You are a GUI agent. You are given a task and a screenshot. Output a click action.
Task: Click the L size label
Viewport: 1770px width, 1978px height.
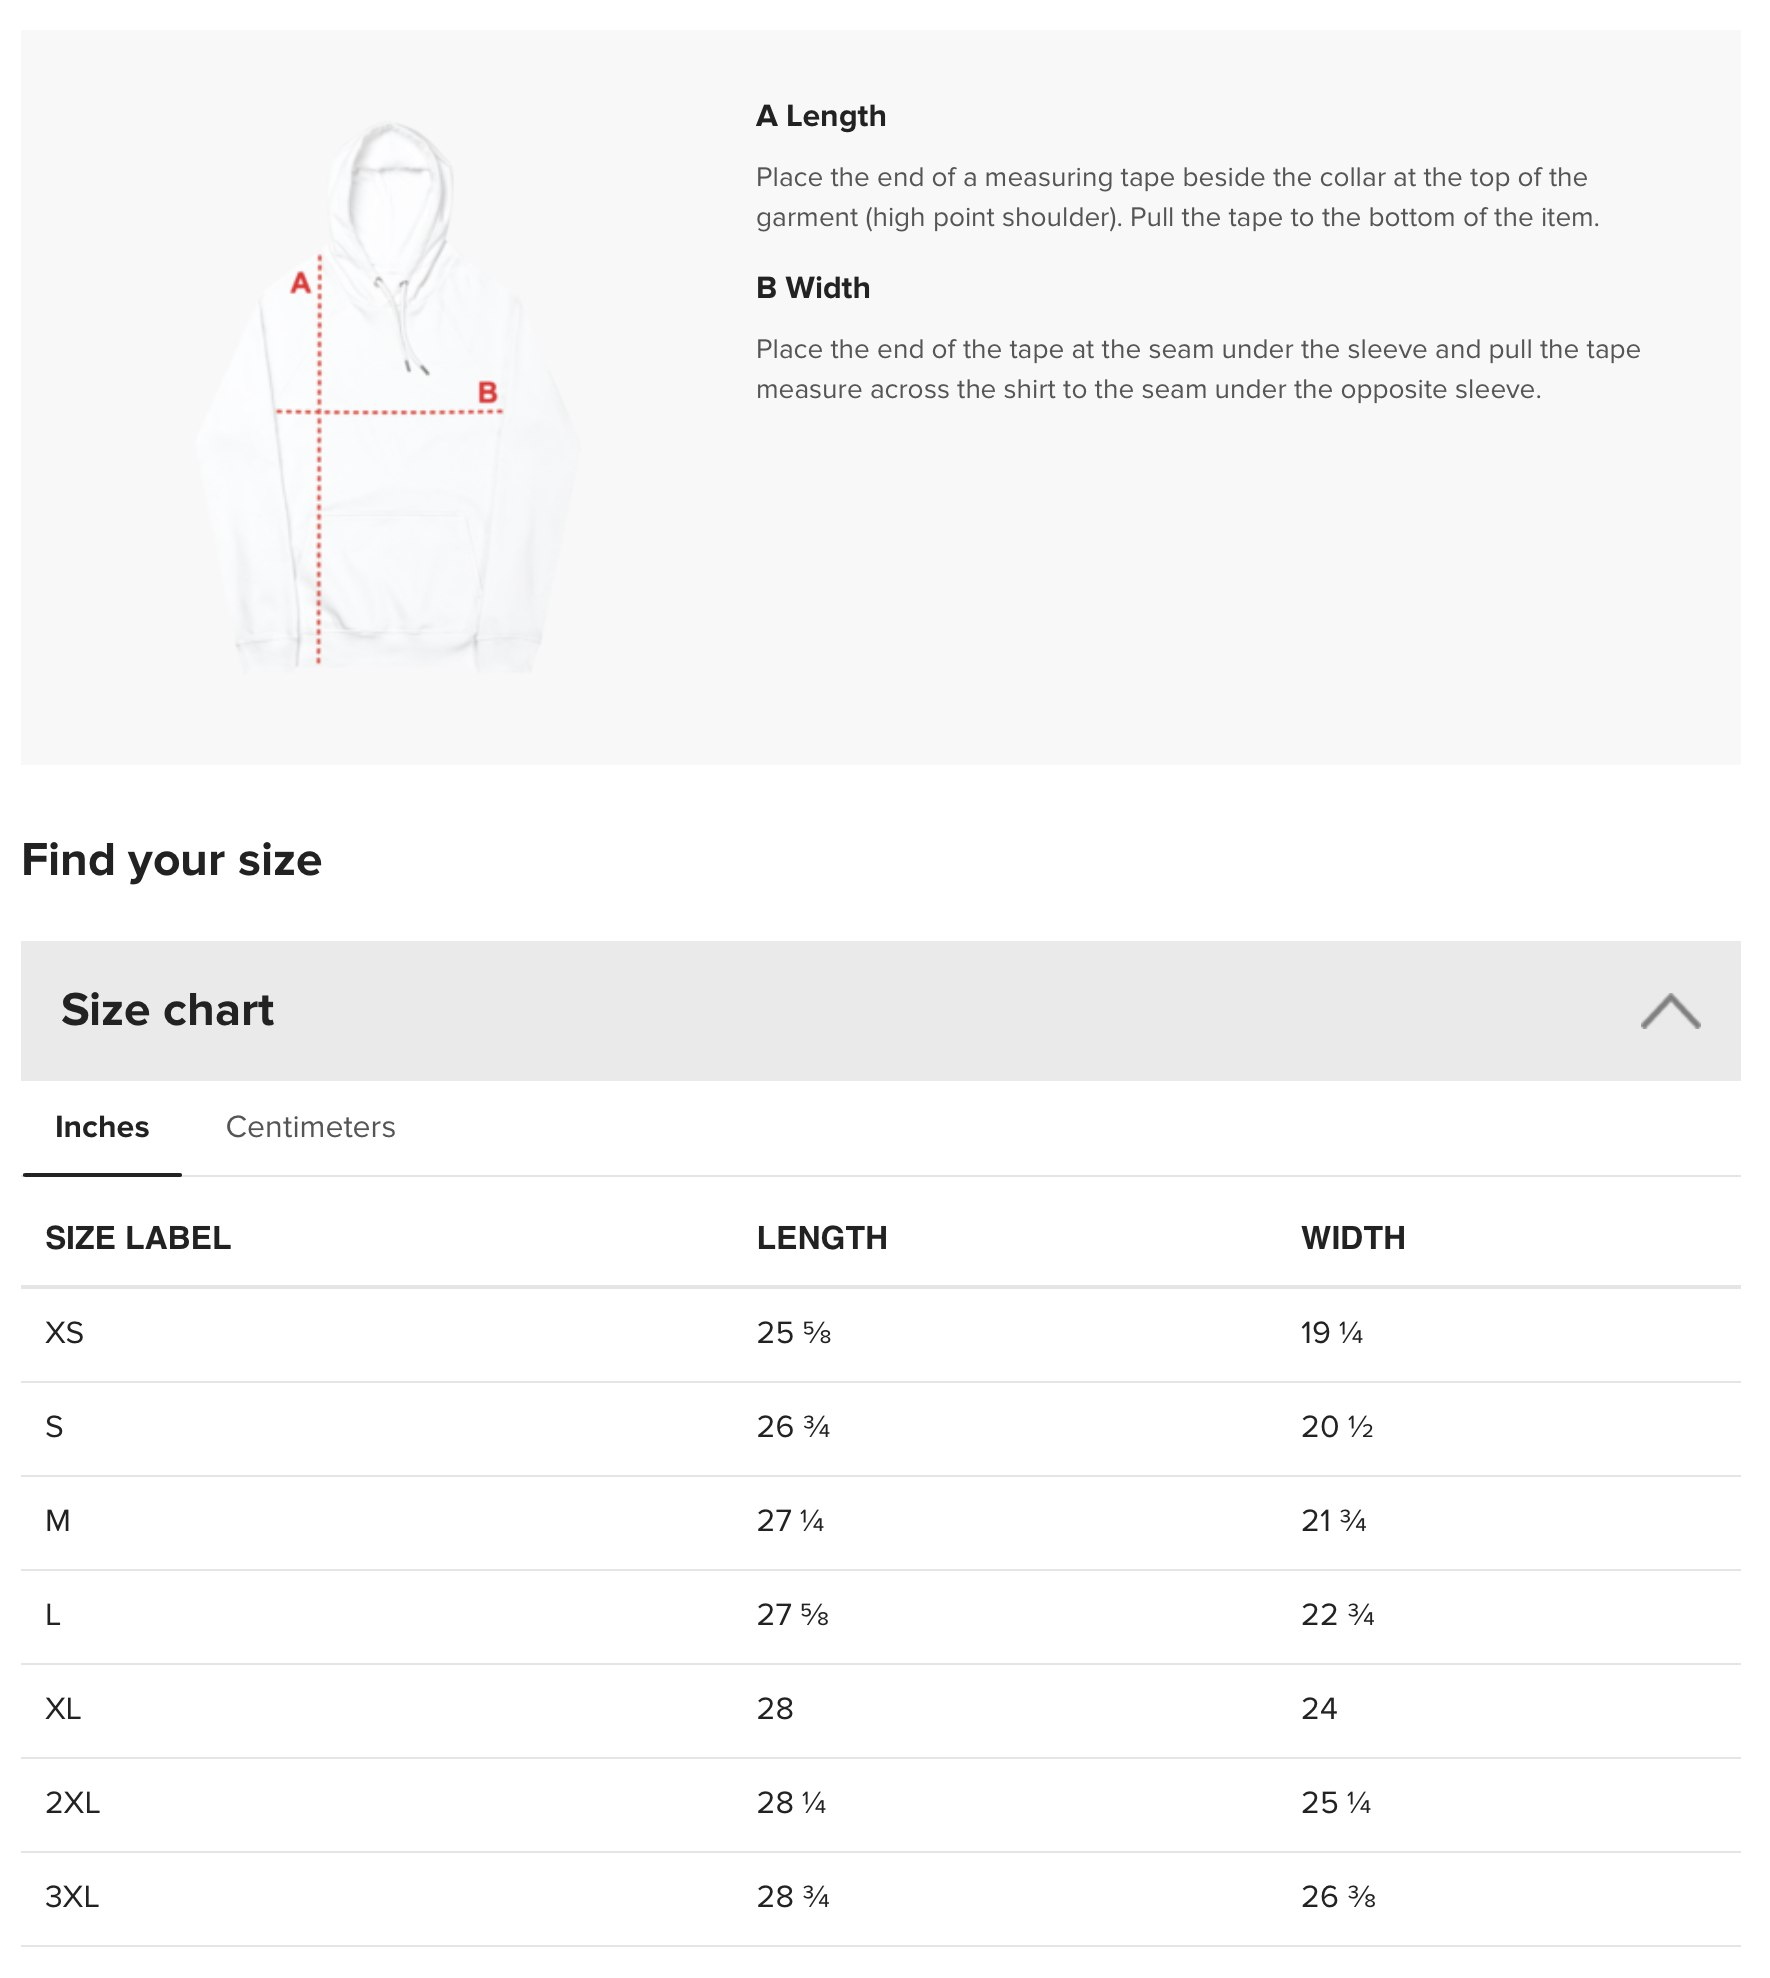tap(53, 1615)
